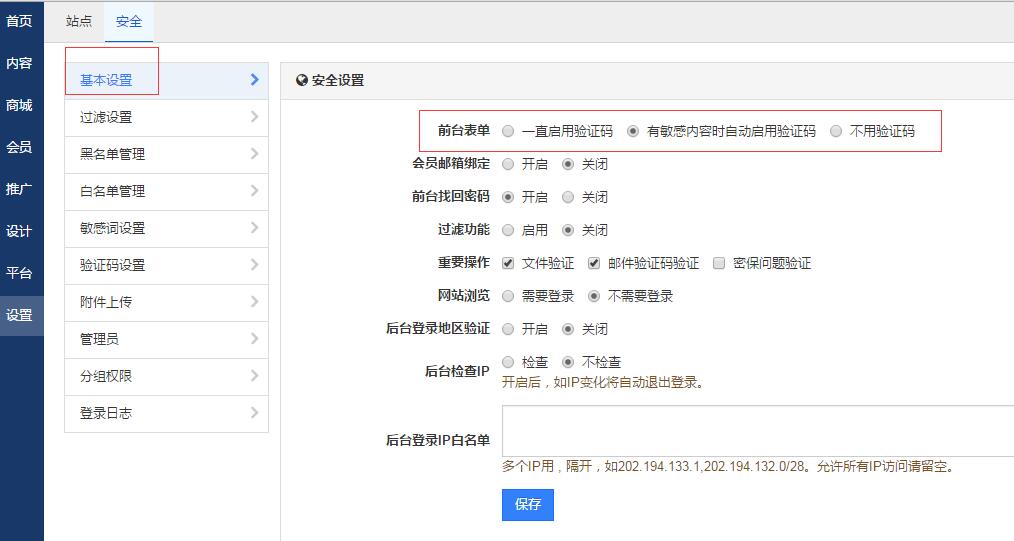Set 会员邮箱绑定 to 关闭
The image size is (1014, 541).
pyautogui.click(x=568, y=164)
